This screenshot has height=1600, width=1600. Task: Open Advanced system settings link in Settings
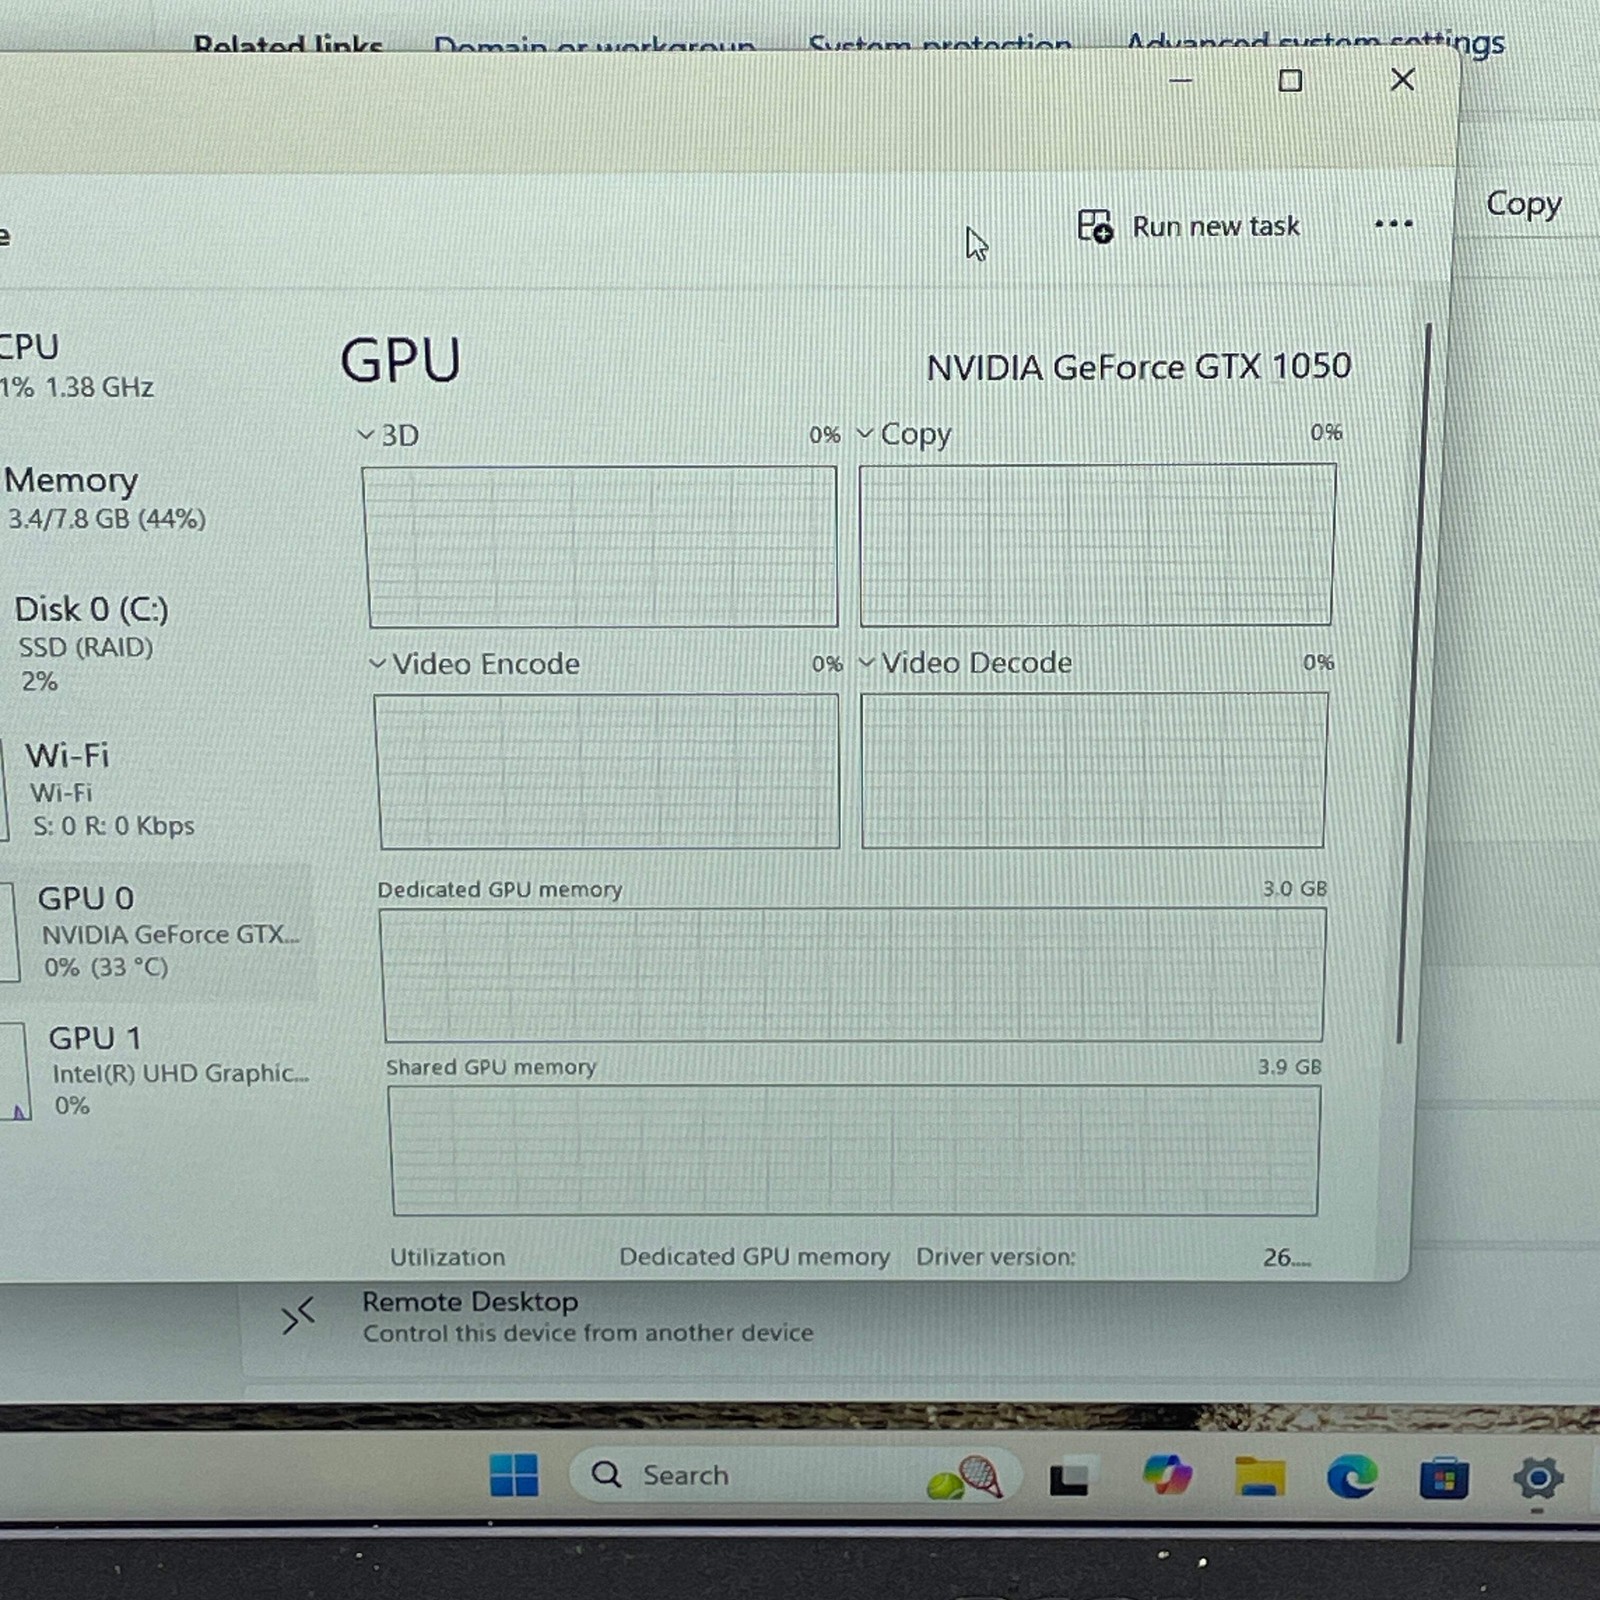click(1314, 42)
